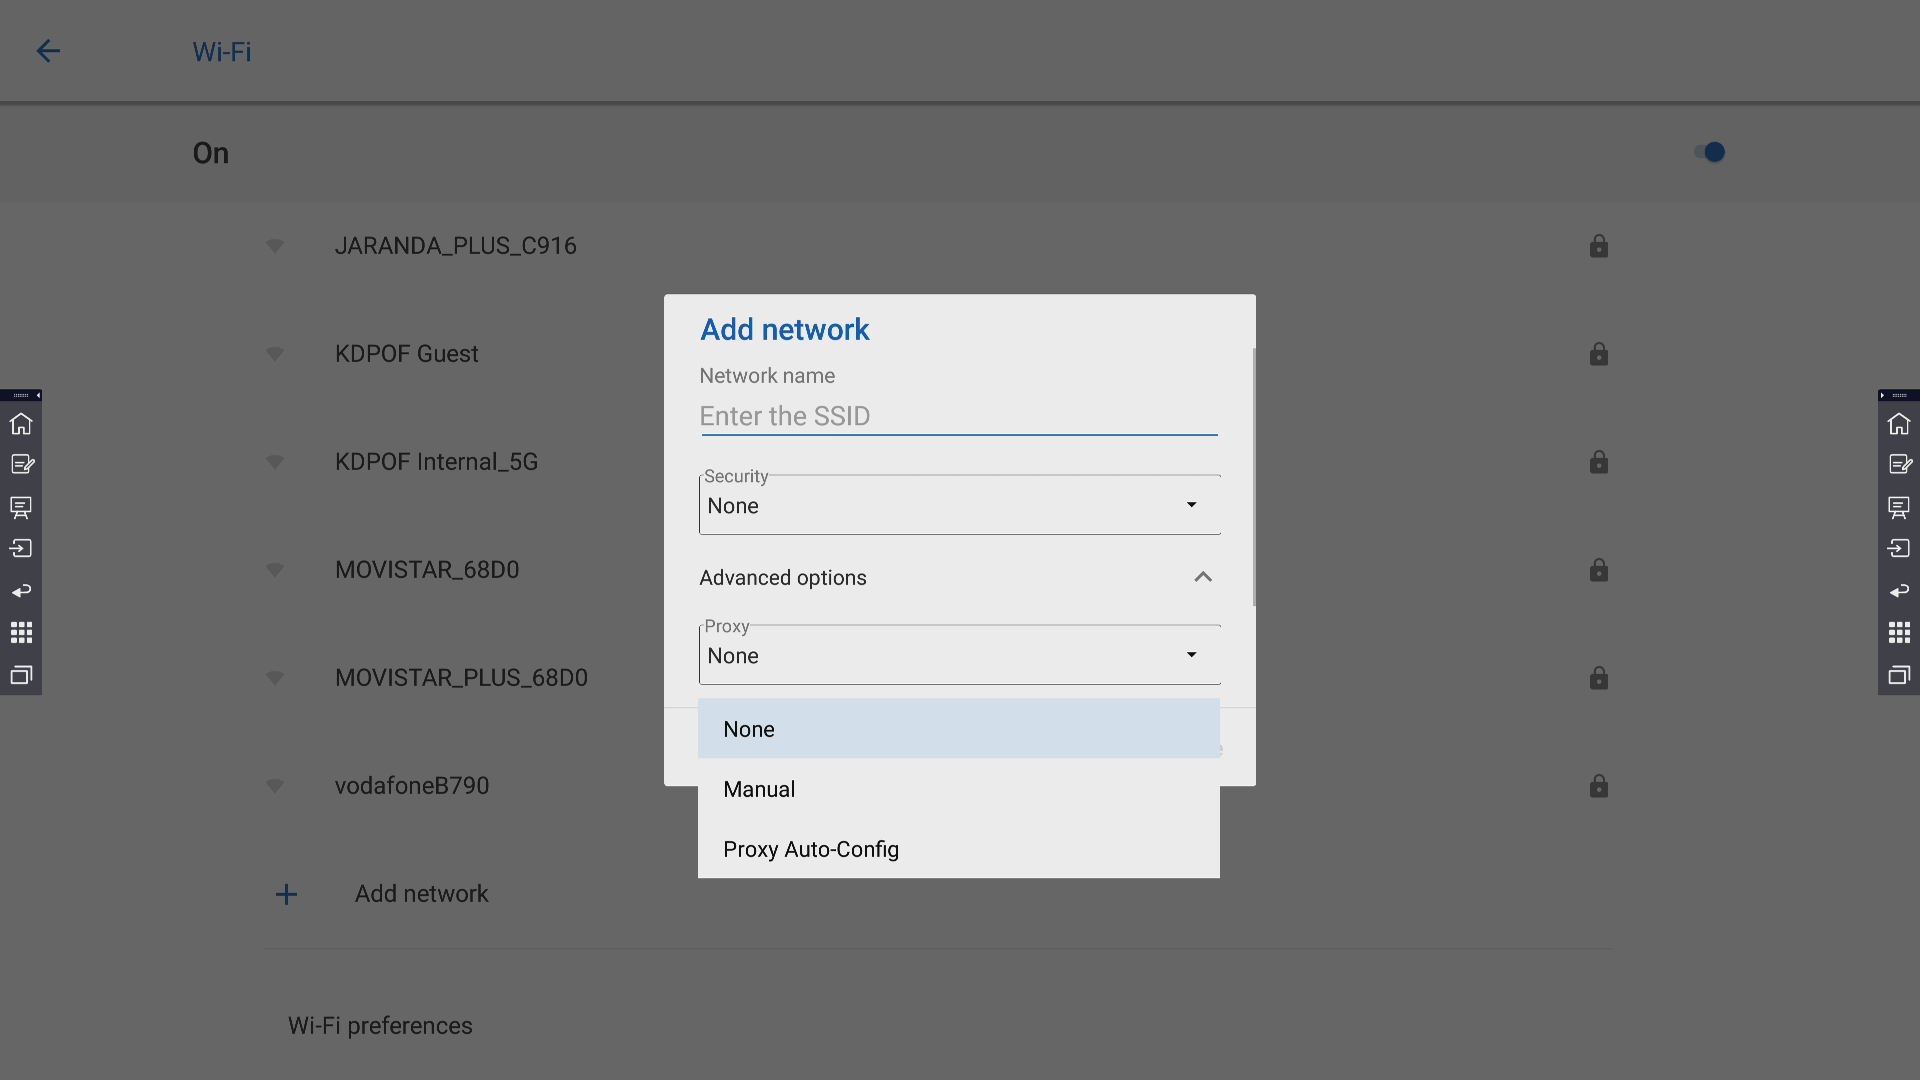Click whiteboard icon in left side toolbar
Image resolution: width=1920 pixels, height=1080 pixels.
(21, 507)
